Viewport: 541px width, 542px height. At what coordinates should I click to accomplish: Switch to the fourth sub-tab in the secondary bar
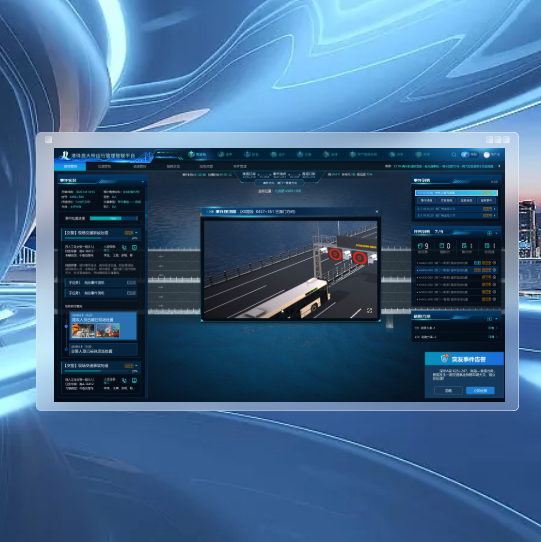click(x=173, y=166)
